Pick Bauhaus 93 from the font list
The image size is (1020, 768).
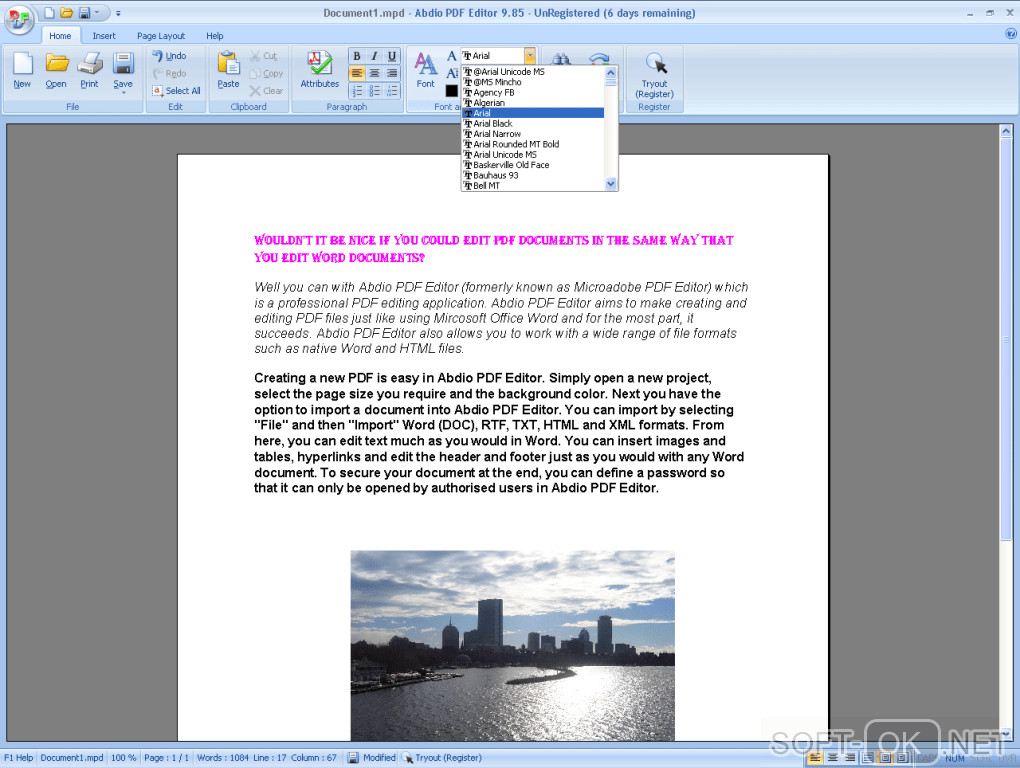click(533, 176)
